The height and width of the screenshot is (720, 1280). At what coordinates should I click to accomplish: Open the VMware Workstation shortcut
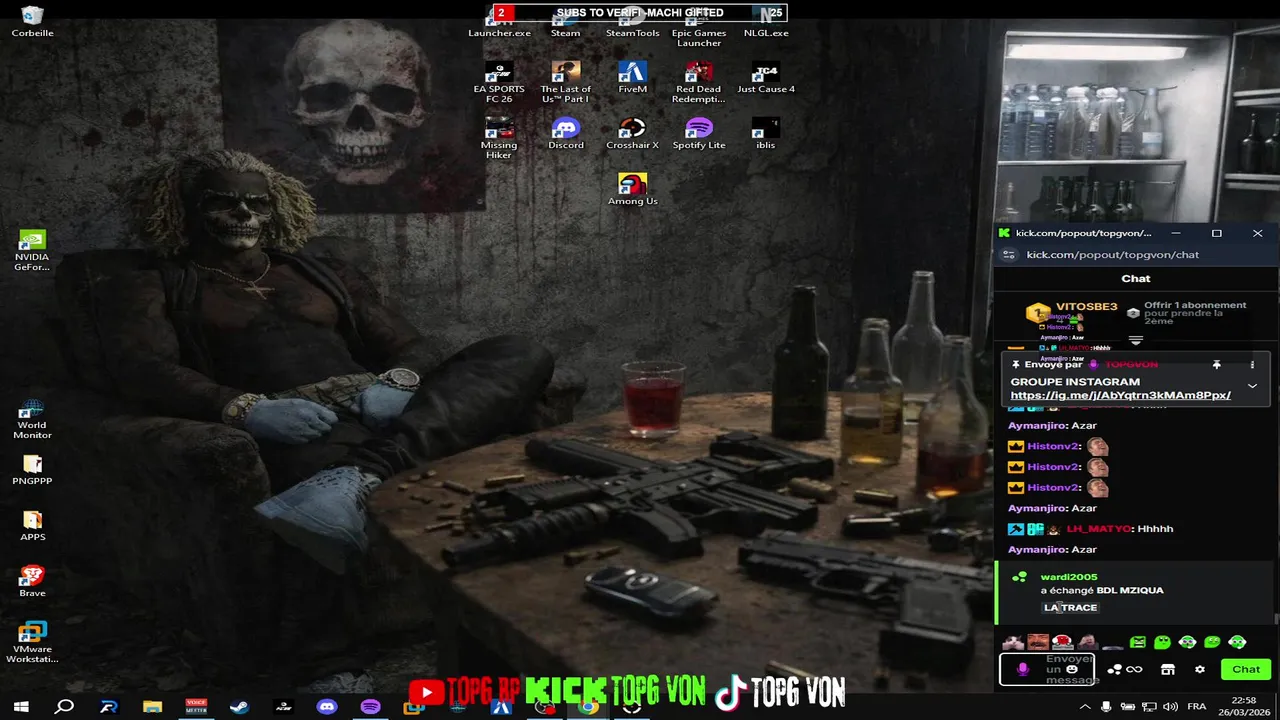[x=32, y=643]
